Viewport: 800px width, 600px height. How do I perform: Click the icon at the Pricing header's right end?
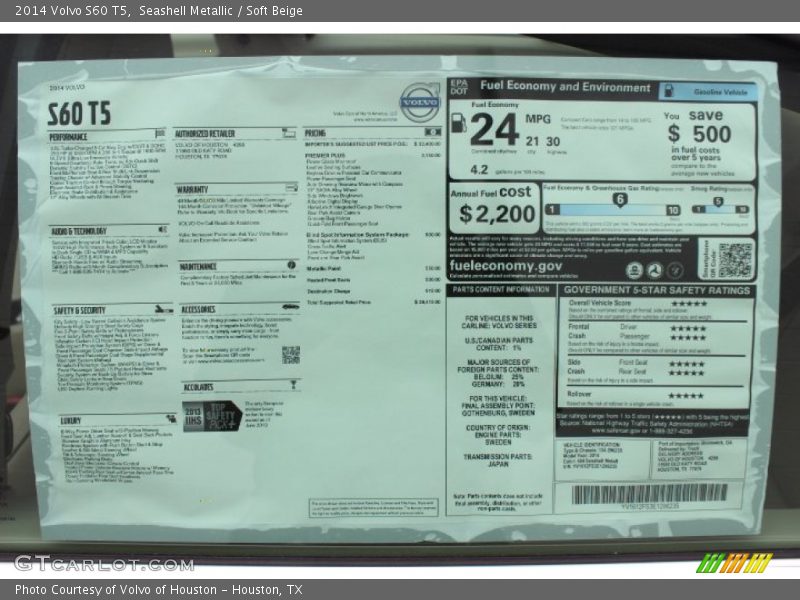click(433, 132)
